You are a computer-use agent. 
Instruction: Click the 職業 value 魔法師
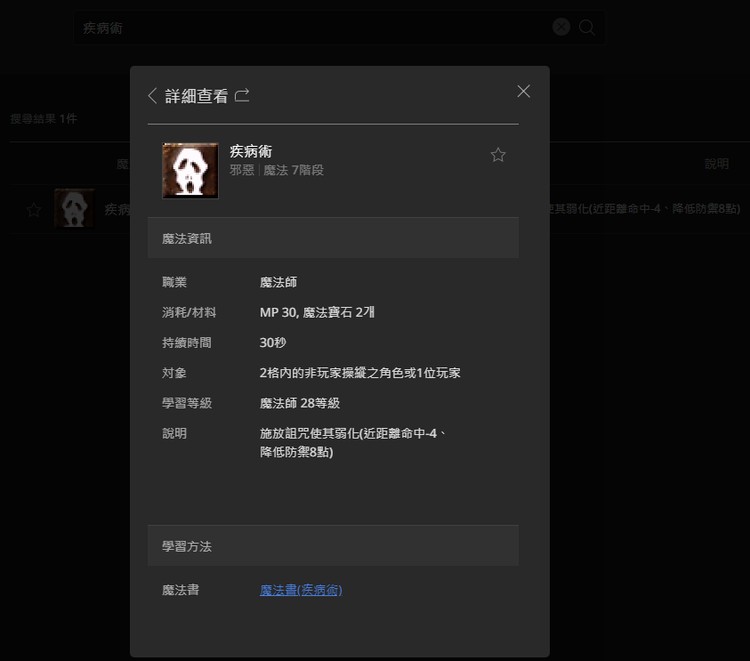(278, 282)
